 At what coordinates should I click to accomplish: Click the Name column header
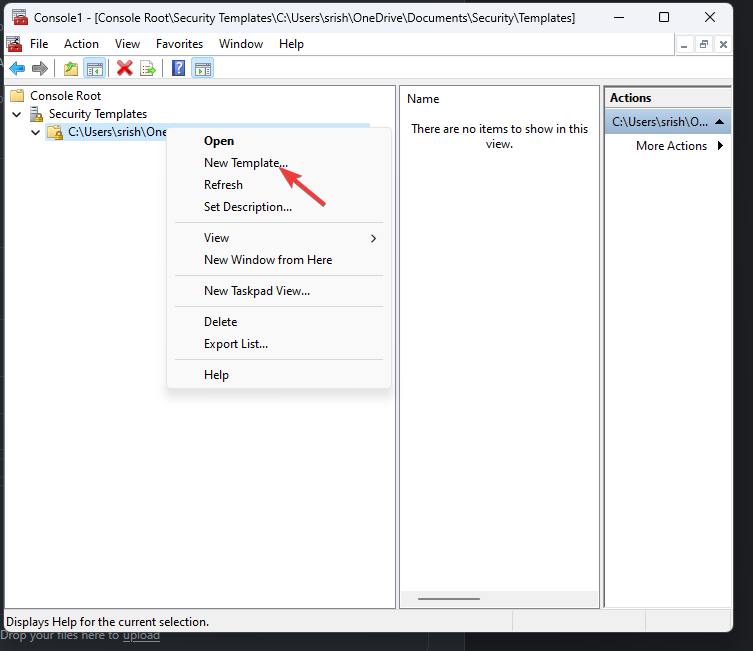(423, 99)
